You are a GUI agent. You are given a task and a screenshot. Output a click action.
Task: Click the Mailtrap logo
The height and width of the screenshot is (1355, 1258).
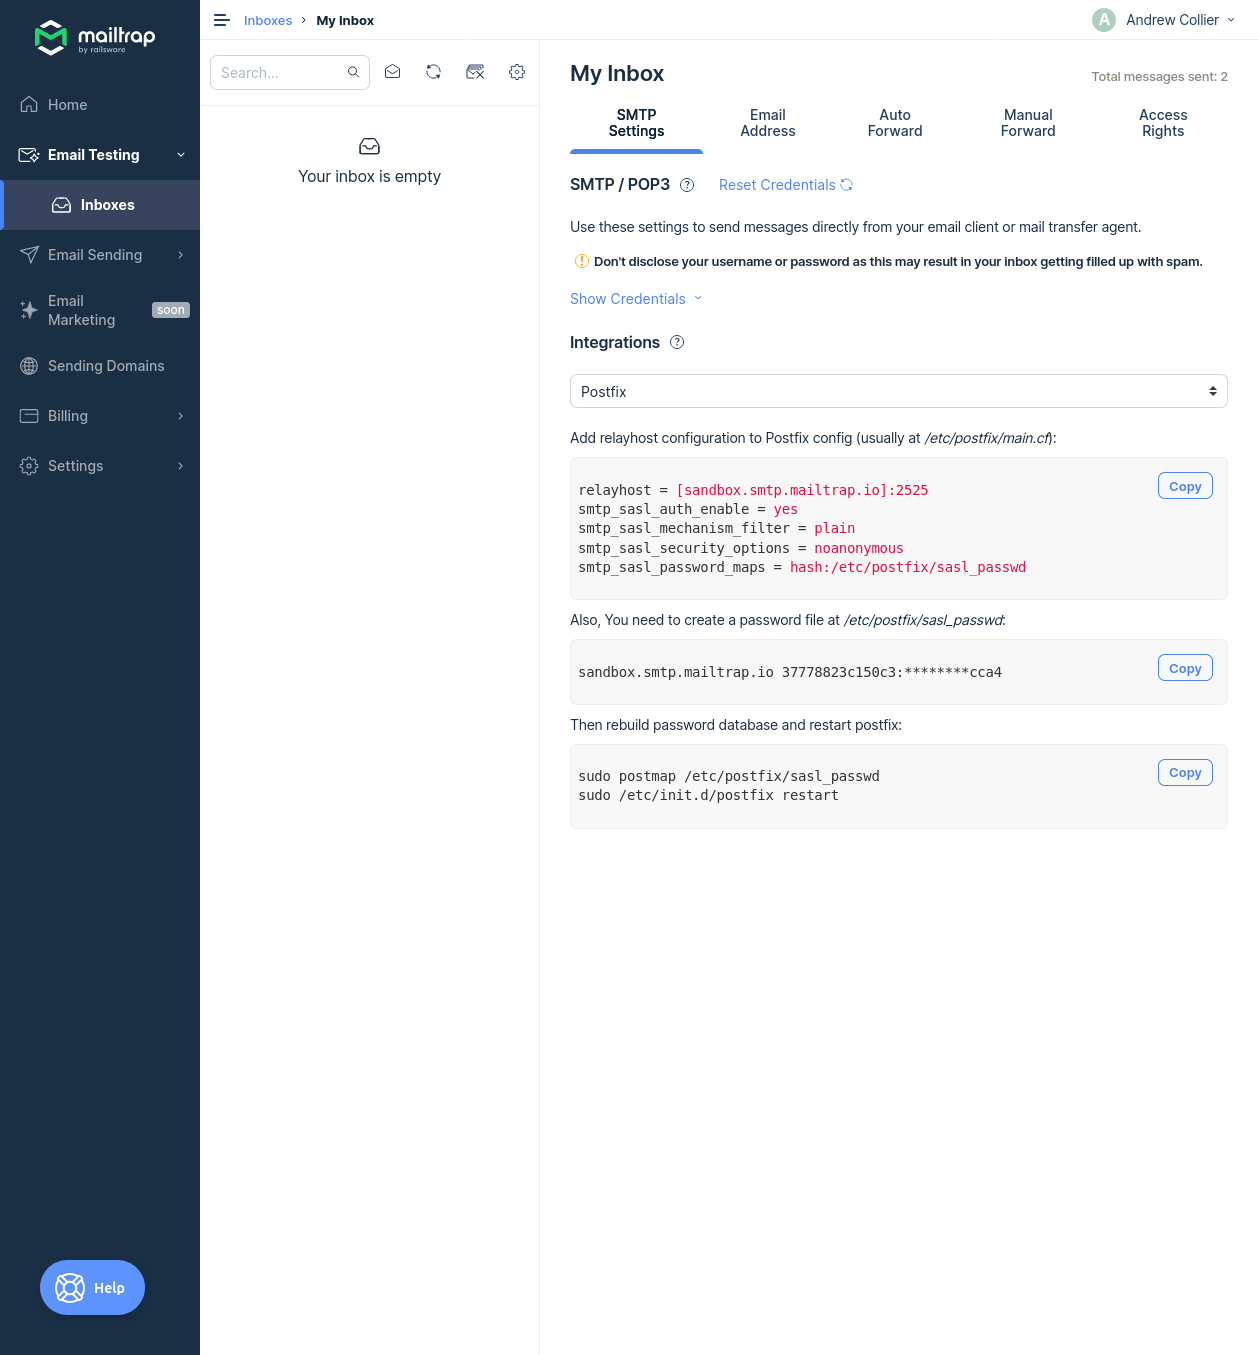click(x=95, y=38)
